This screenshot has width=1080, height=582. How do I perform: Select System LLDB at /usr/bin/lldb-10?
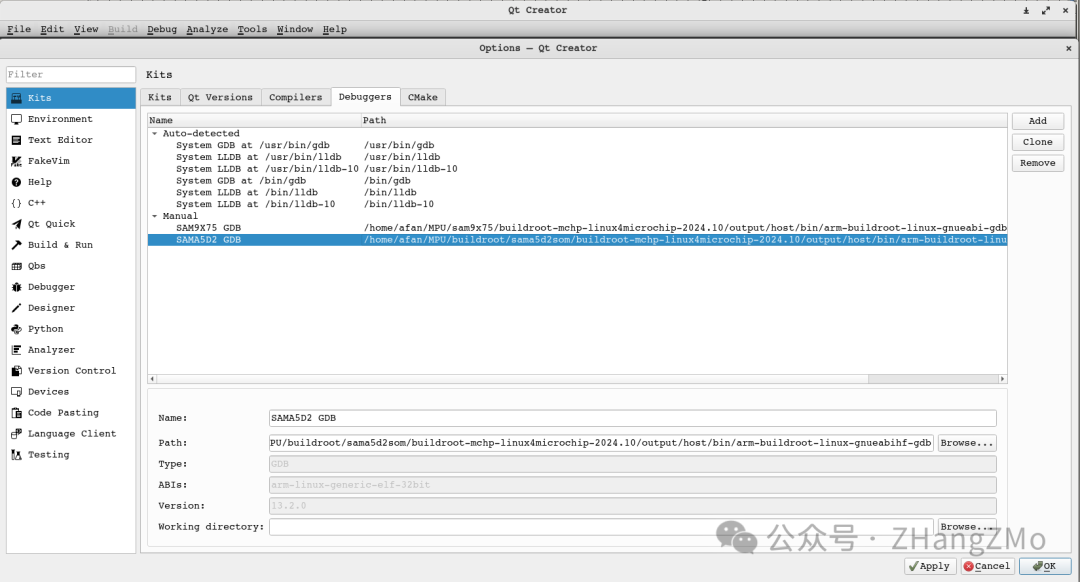click(577, 169)
